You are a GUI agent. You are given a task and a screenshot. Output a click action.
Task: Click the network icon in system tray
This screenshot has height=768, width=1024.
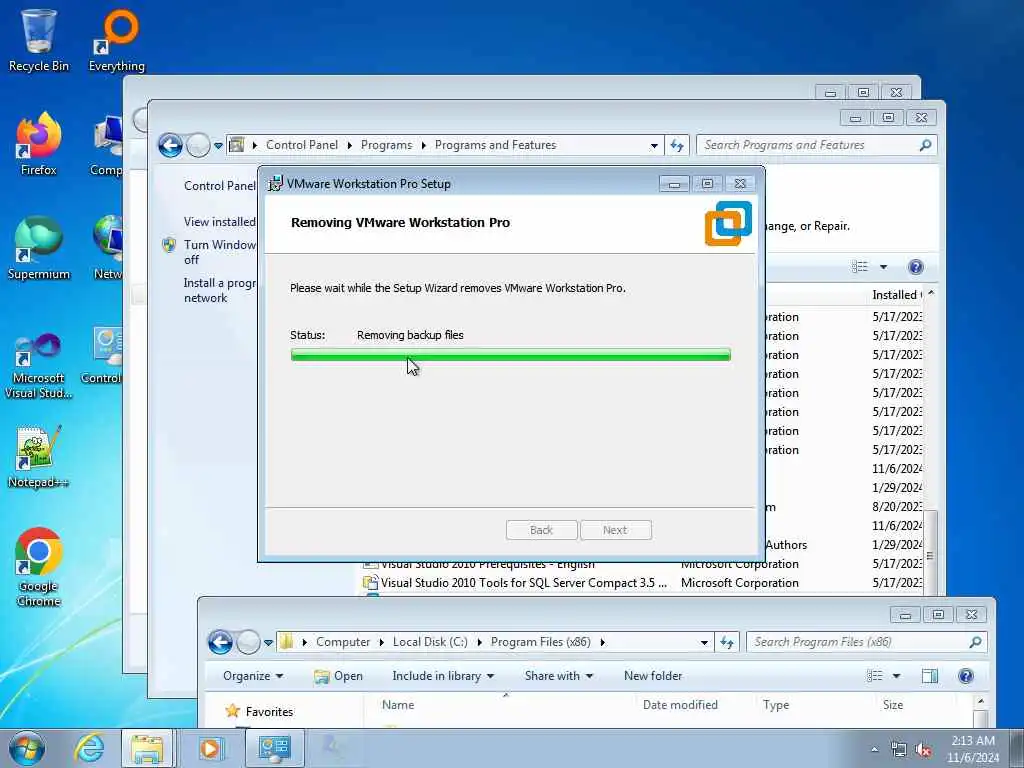(899, 750)
